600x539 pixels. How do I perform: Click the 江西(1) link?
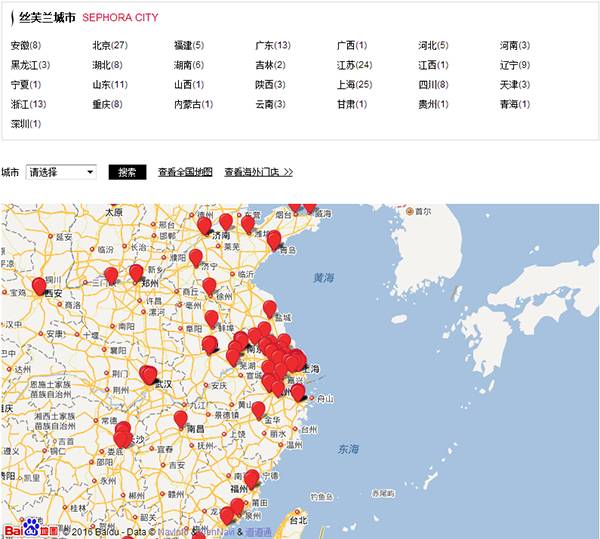coord(433,65)
